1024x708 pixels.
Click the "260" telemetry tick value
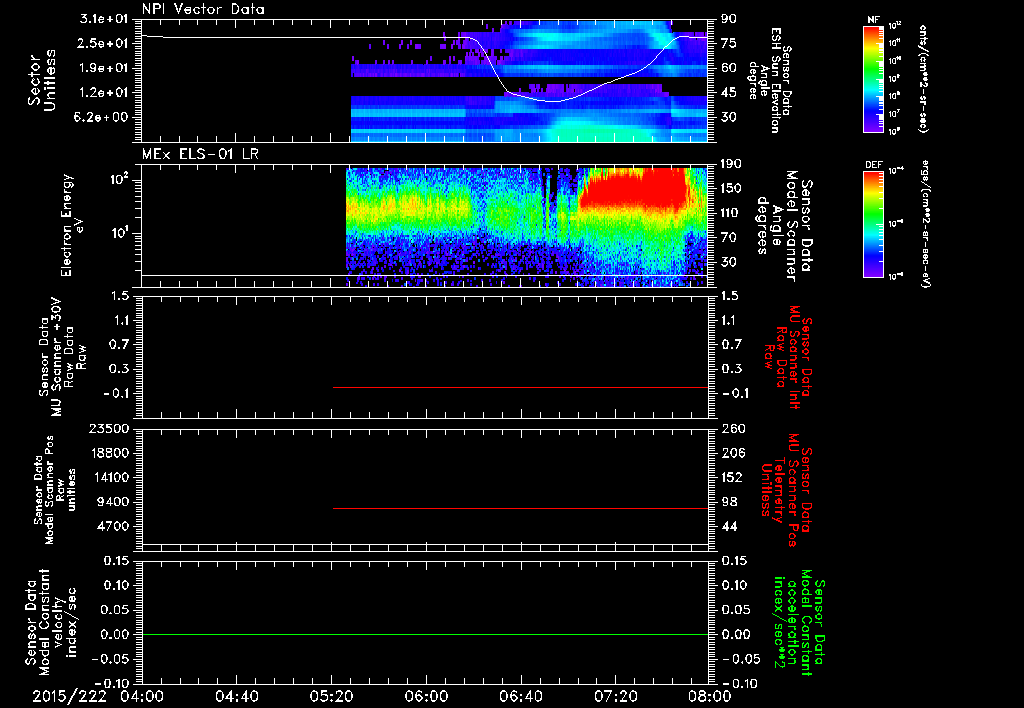click(x=733, y=429)
